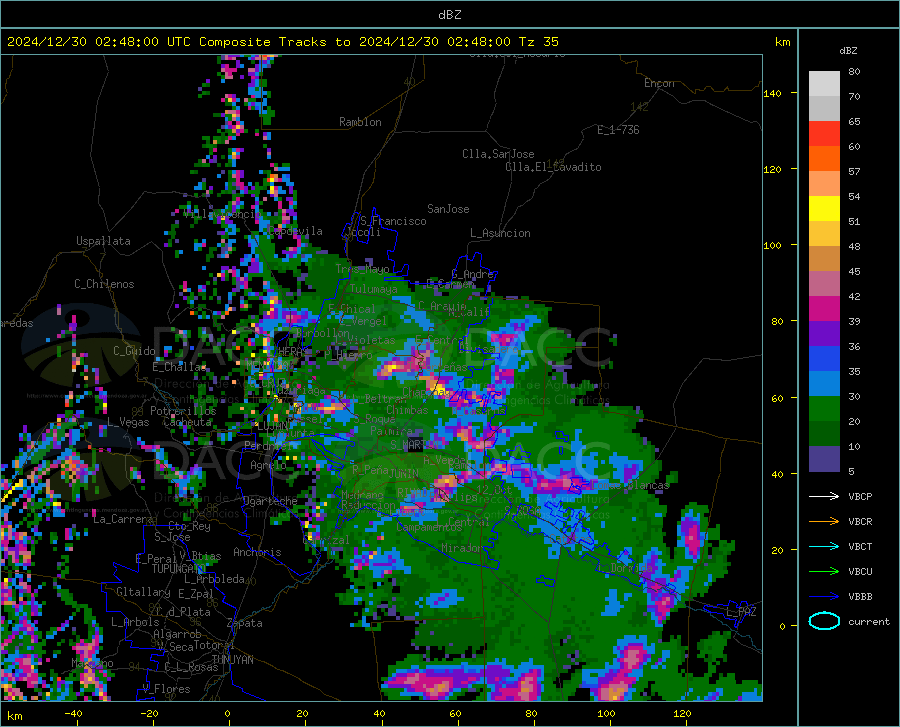Click the 'S_Francisco' place label
Image resolution: width=900 pixels, height=727 pixels.
tap(393, 221)
